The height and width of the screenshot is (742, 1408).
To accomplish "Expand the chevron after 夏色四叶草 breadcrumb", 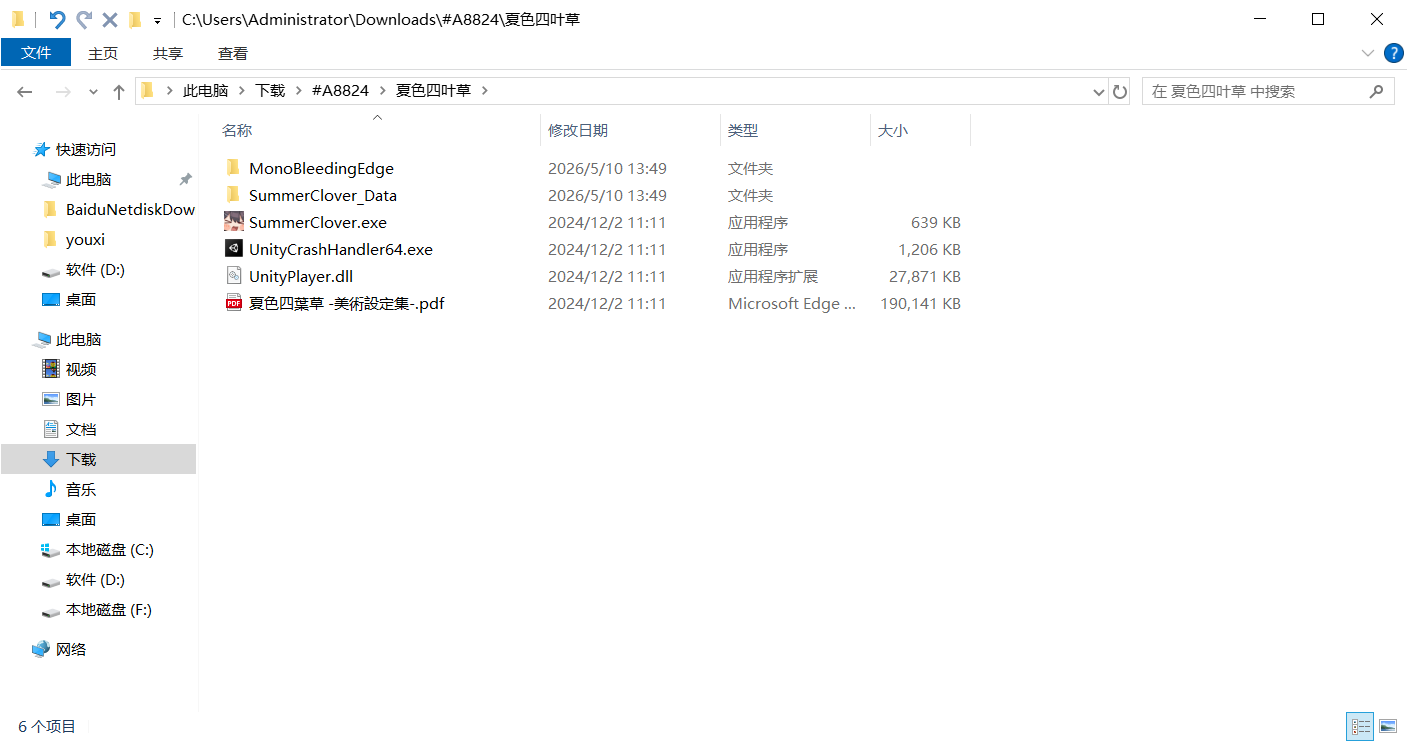I will 485,91.
